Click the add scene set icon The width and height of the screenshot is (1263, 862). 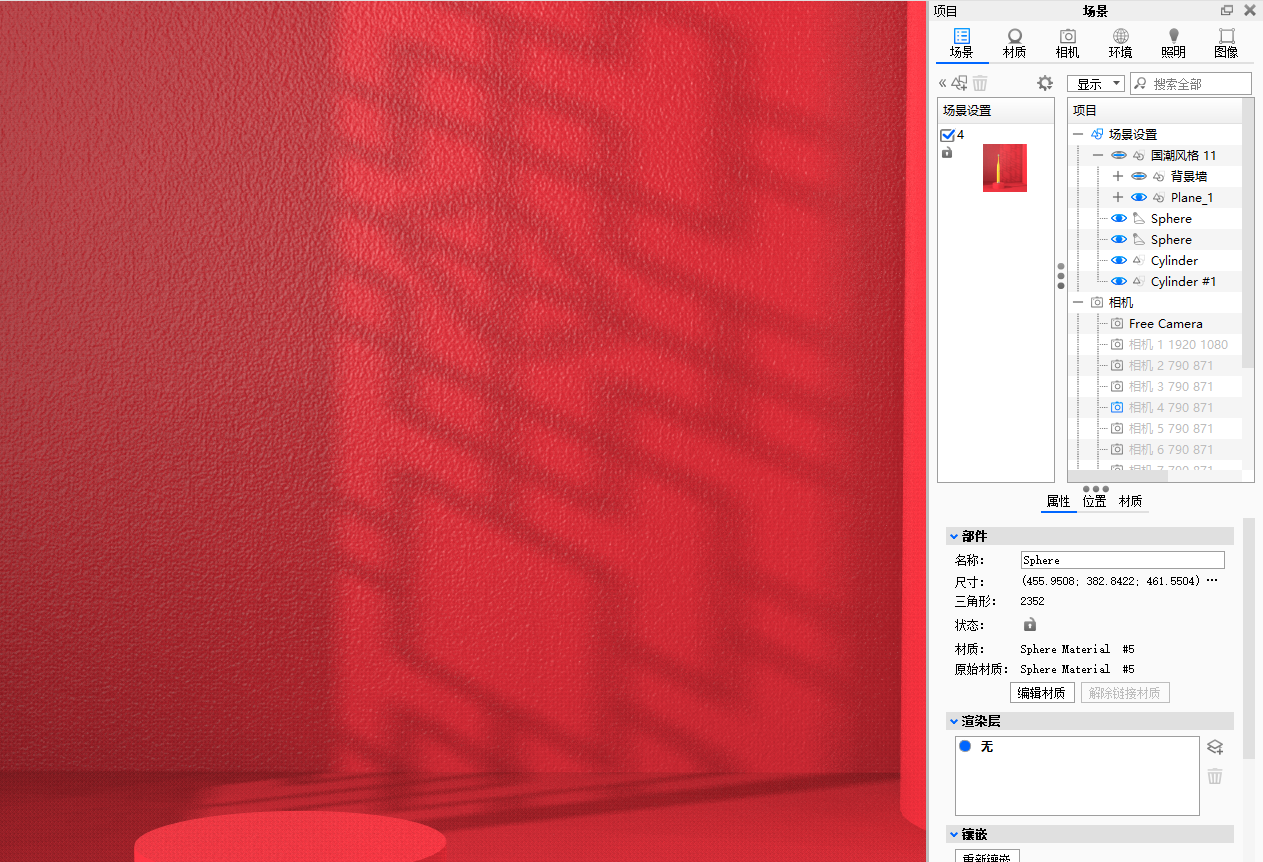pyautogui.click(x=960, y=84)
